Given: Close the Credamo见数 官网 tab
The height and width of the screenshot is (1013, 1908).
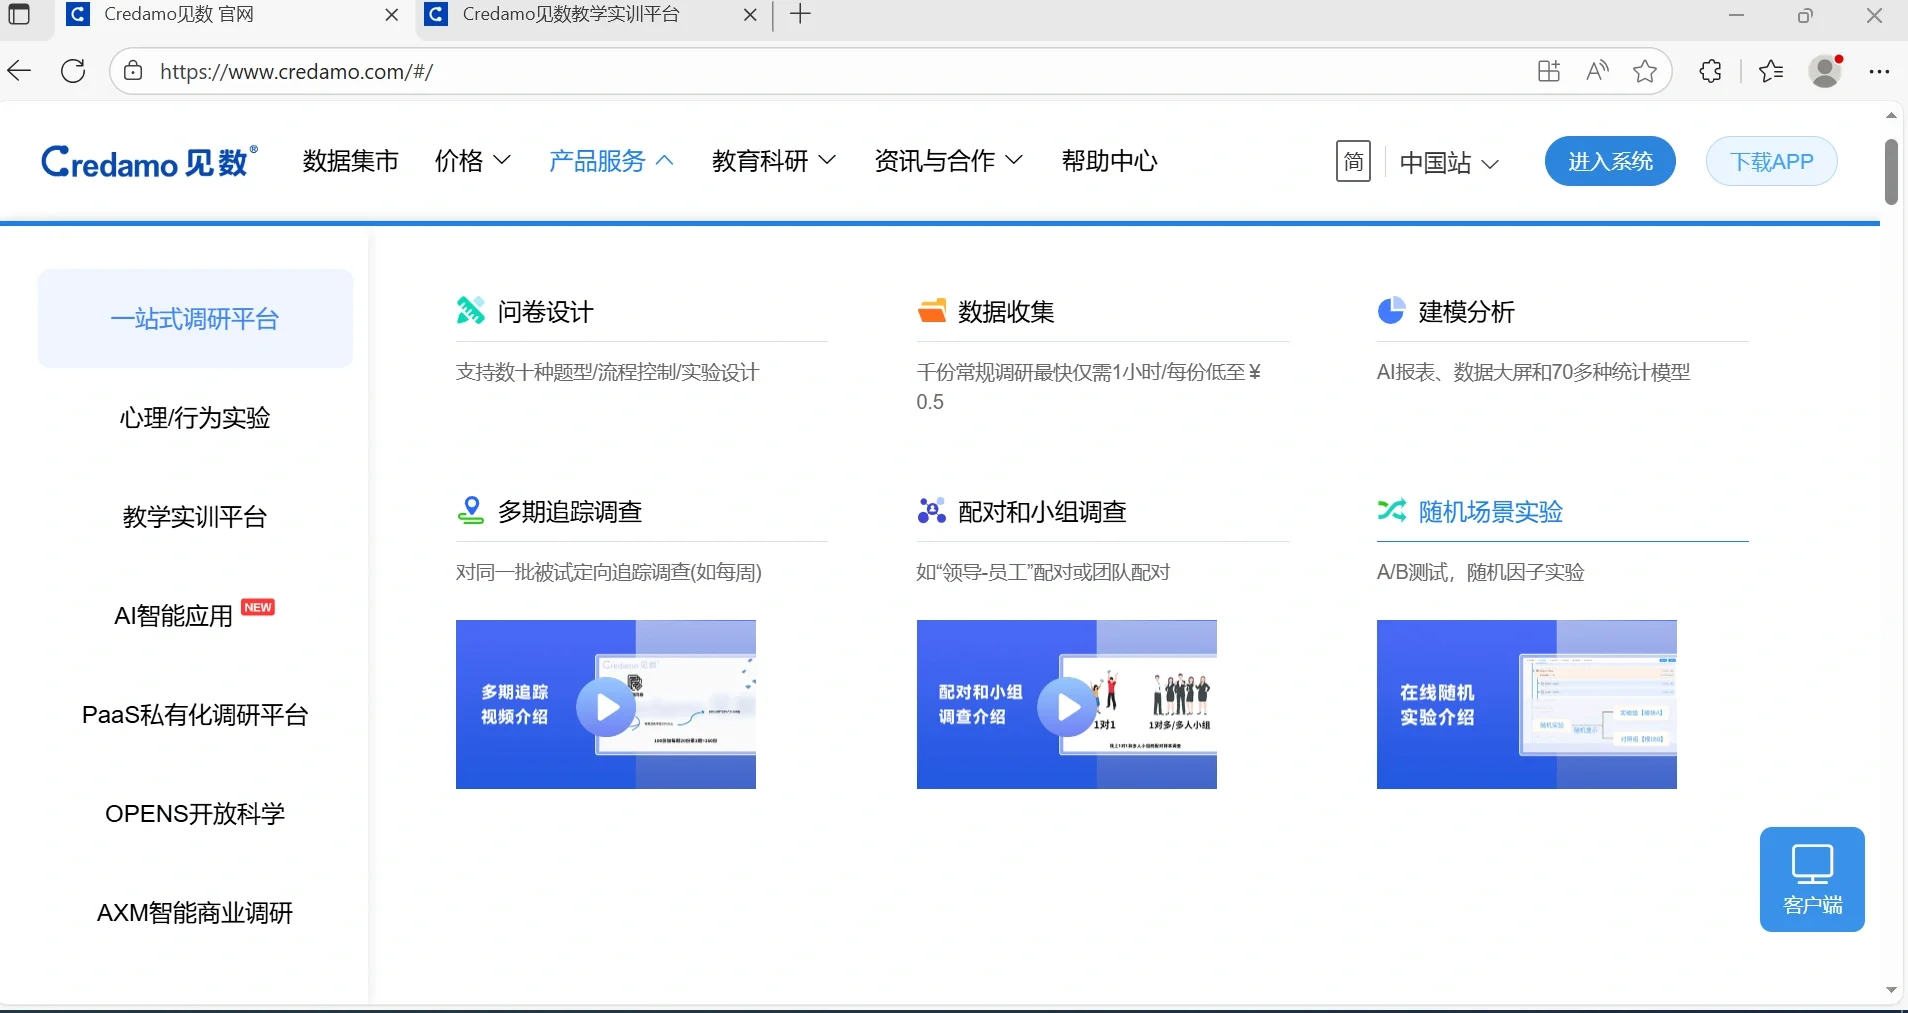Looking at the screenshot, I should click(x=392, y=15).
